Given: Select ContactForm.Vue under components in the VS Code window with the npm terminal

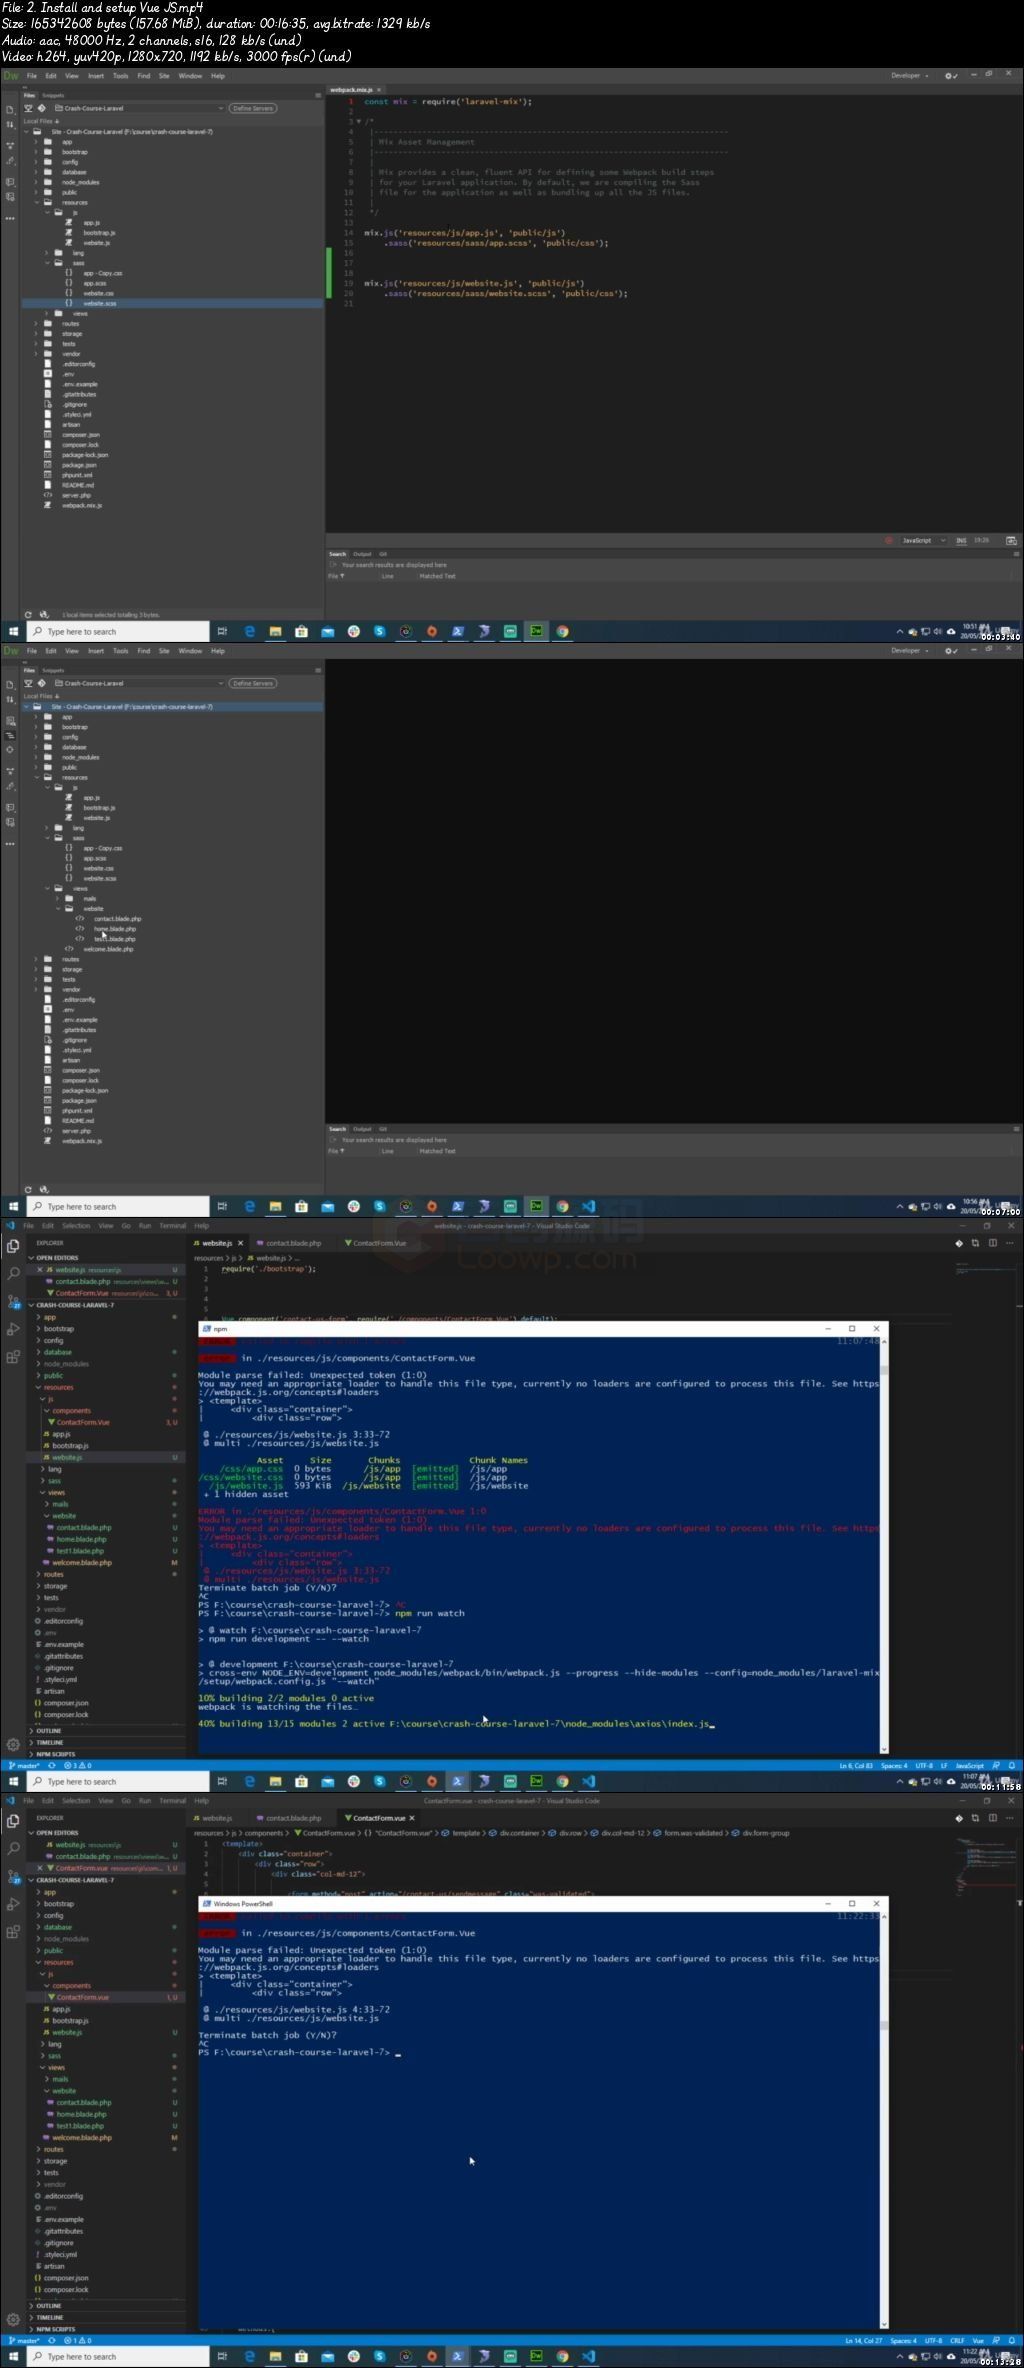Looking at the screenshot, I should pos(83,1422).
